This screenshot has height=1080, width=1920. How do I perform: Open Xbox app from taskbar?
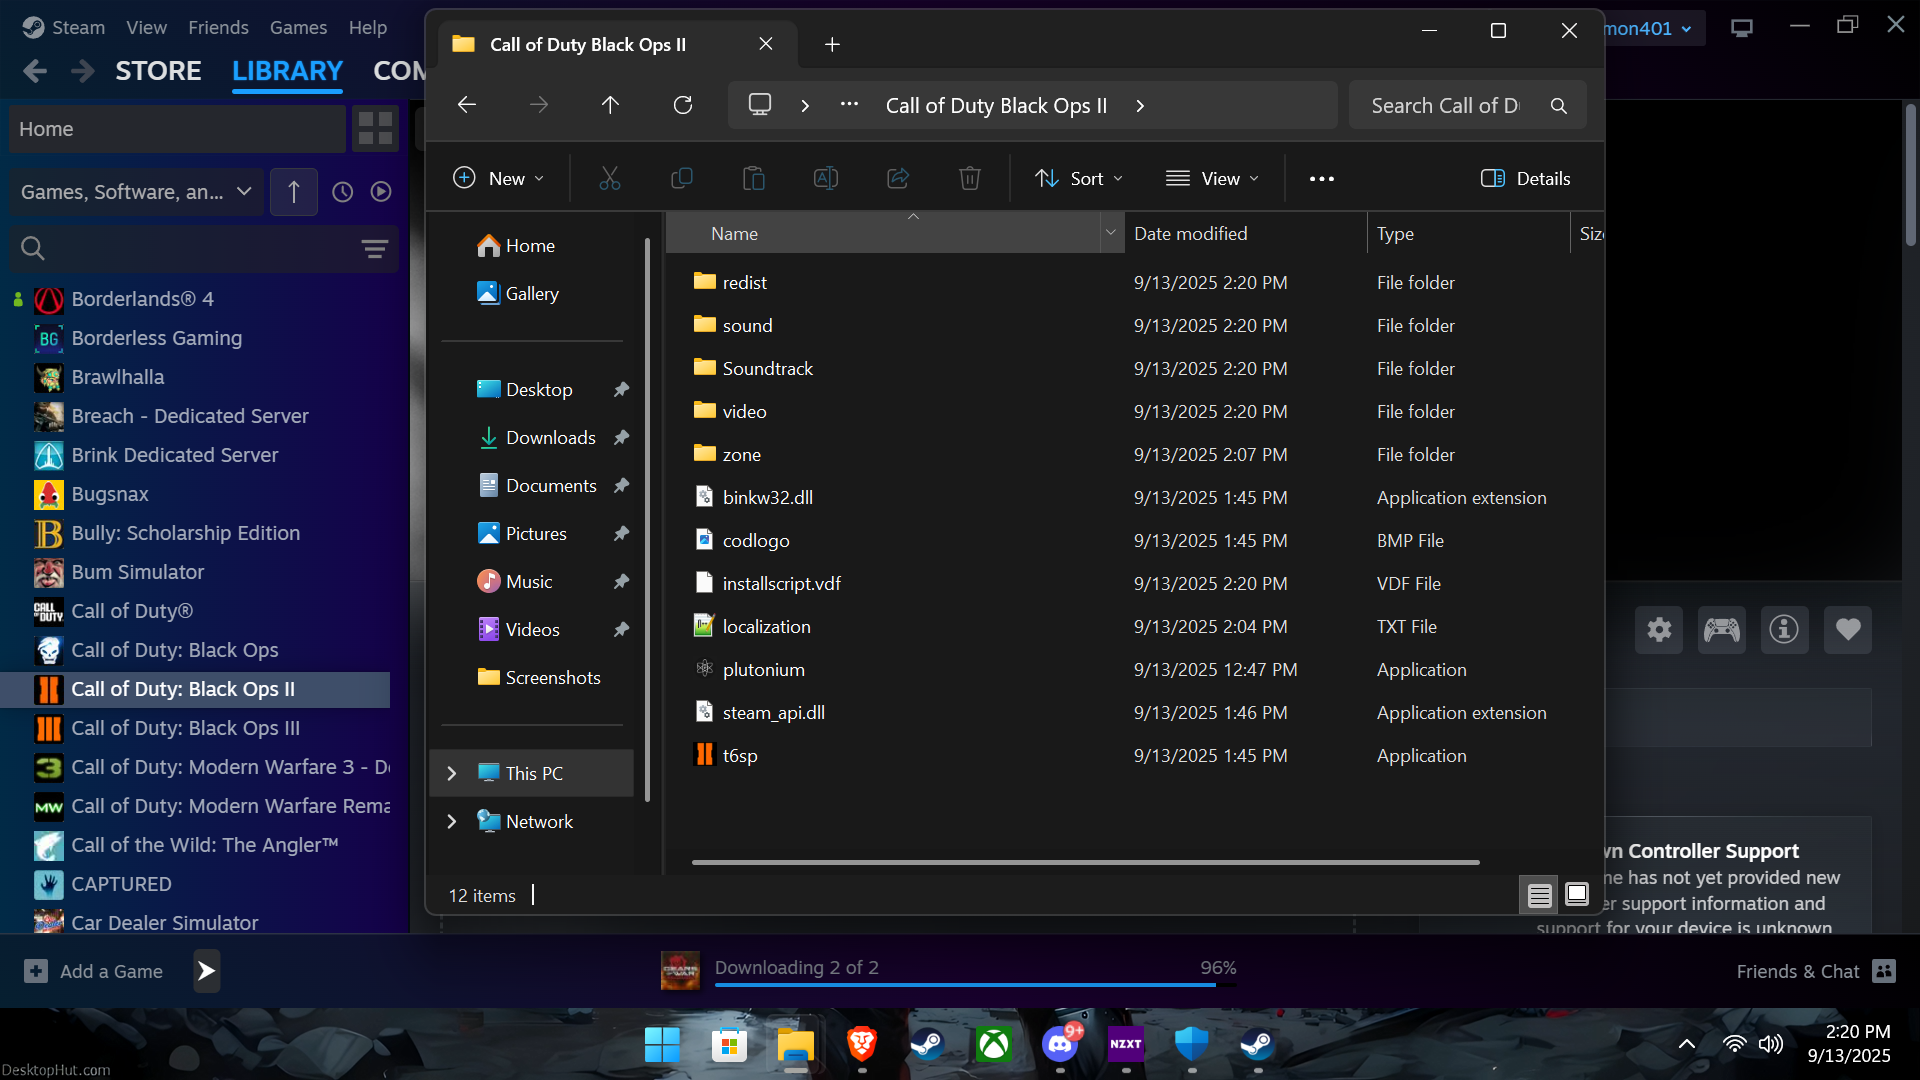click(994, 1045)
